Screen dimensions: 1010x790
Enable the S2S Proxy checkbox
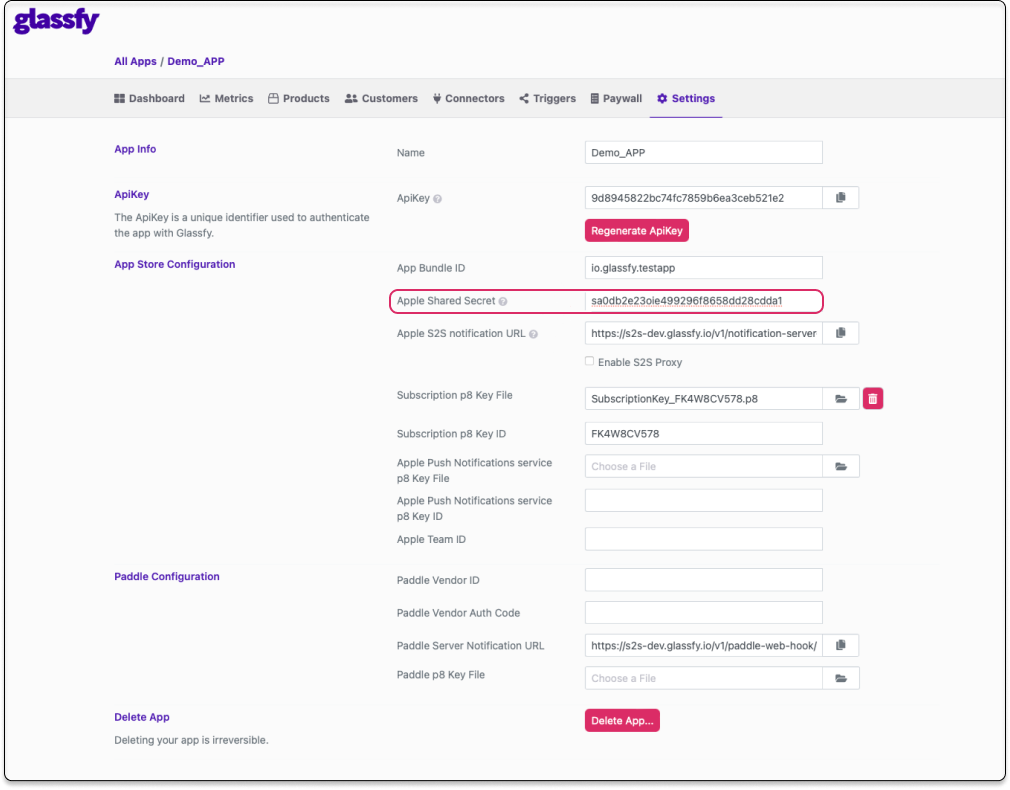[589, 361]
